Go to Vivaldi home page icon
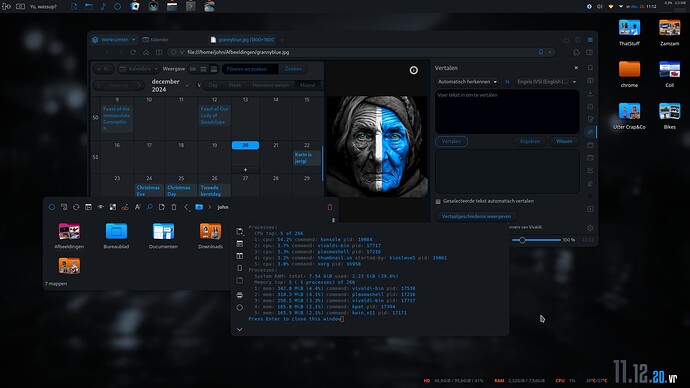Viewport: 690px width, 388px height. [x=146, y=52]
